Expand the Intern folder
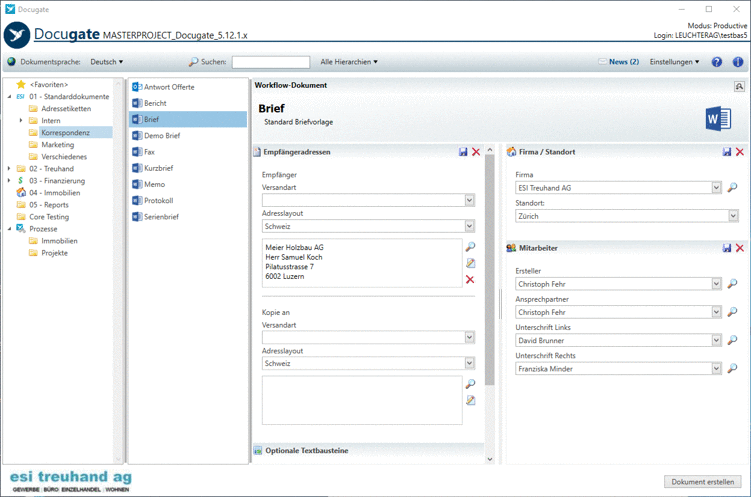The image size is (751, 497). point(21,120)
